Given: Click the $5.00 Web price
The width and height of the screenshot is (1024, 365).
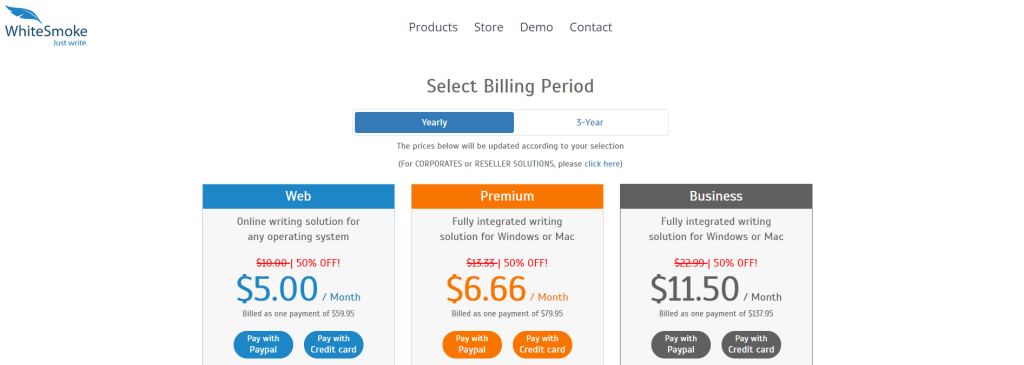Looking at the screenshot, I should (277, 289).
